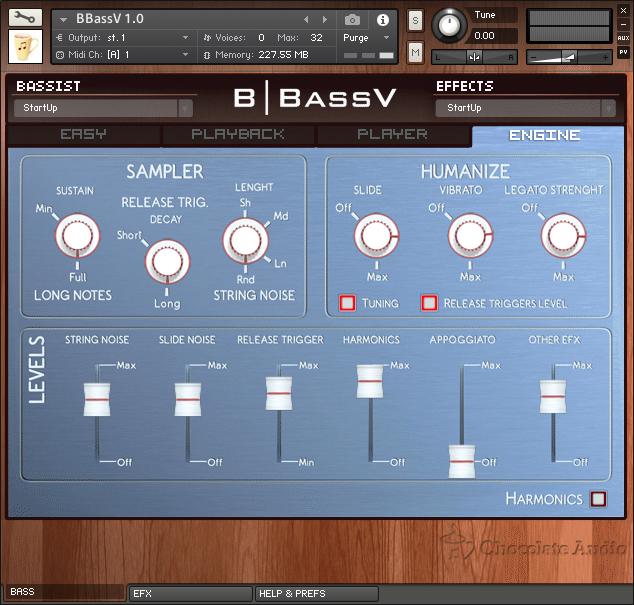Toggle Release Triggers Level switch
The width and height of the screenshot is (634, 605).
pos(429,303)
